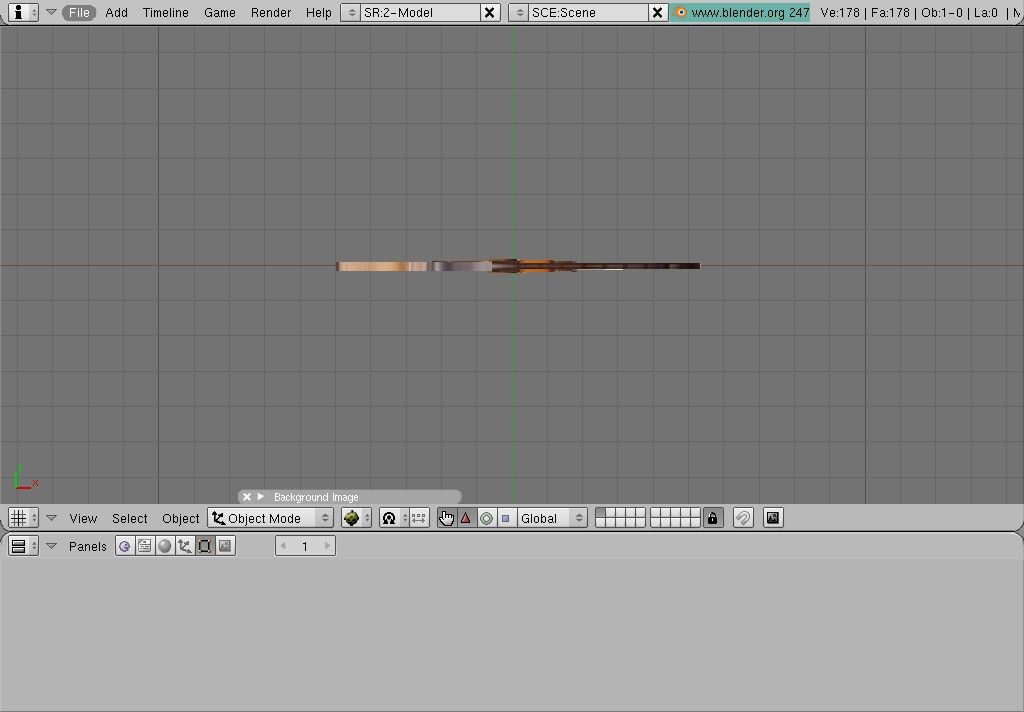Open the Object context in Panels header
The height and width of the screenshot is (712, 1024).
click(185, 546)
